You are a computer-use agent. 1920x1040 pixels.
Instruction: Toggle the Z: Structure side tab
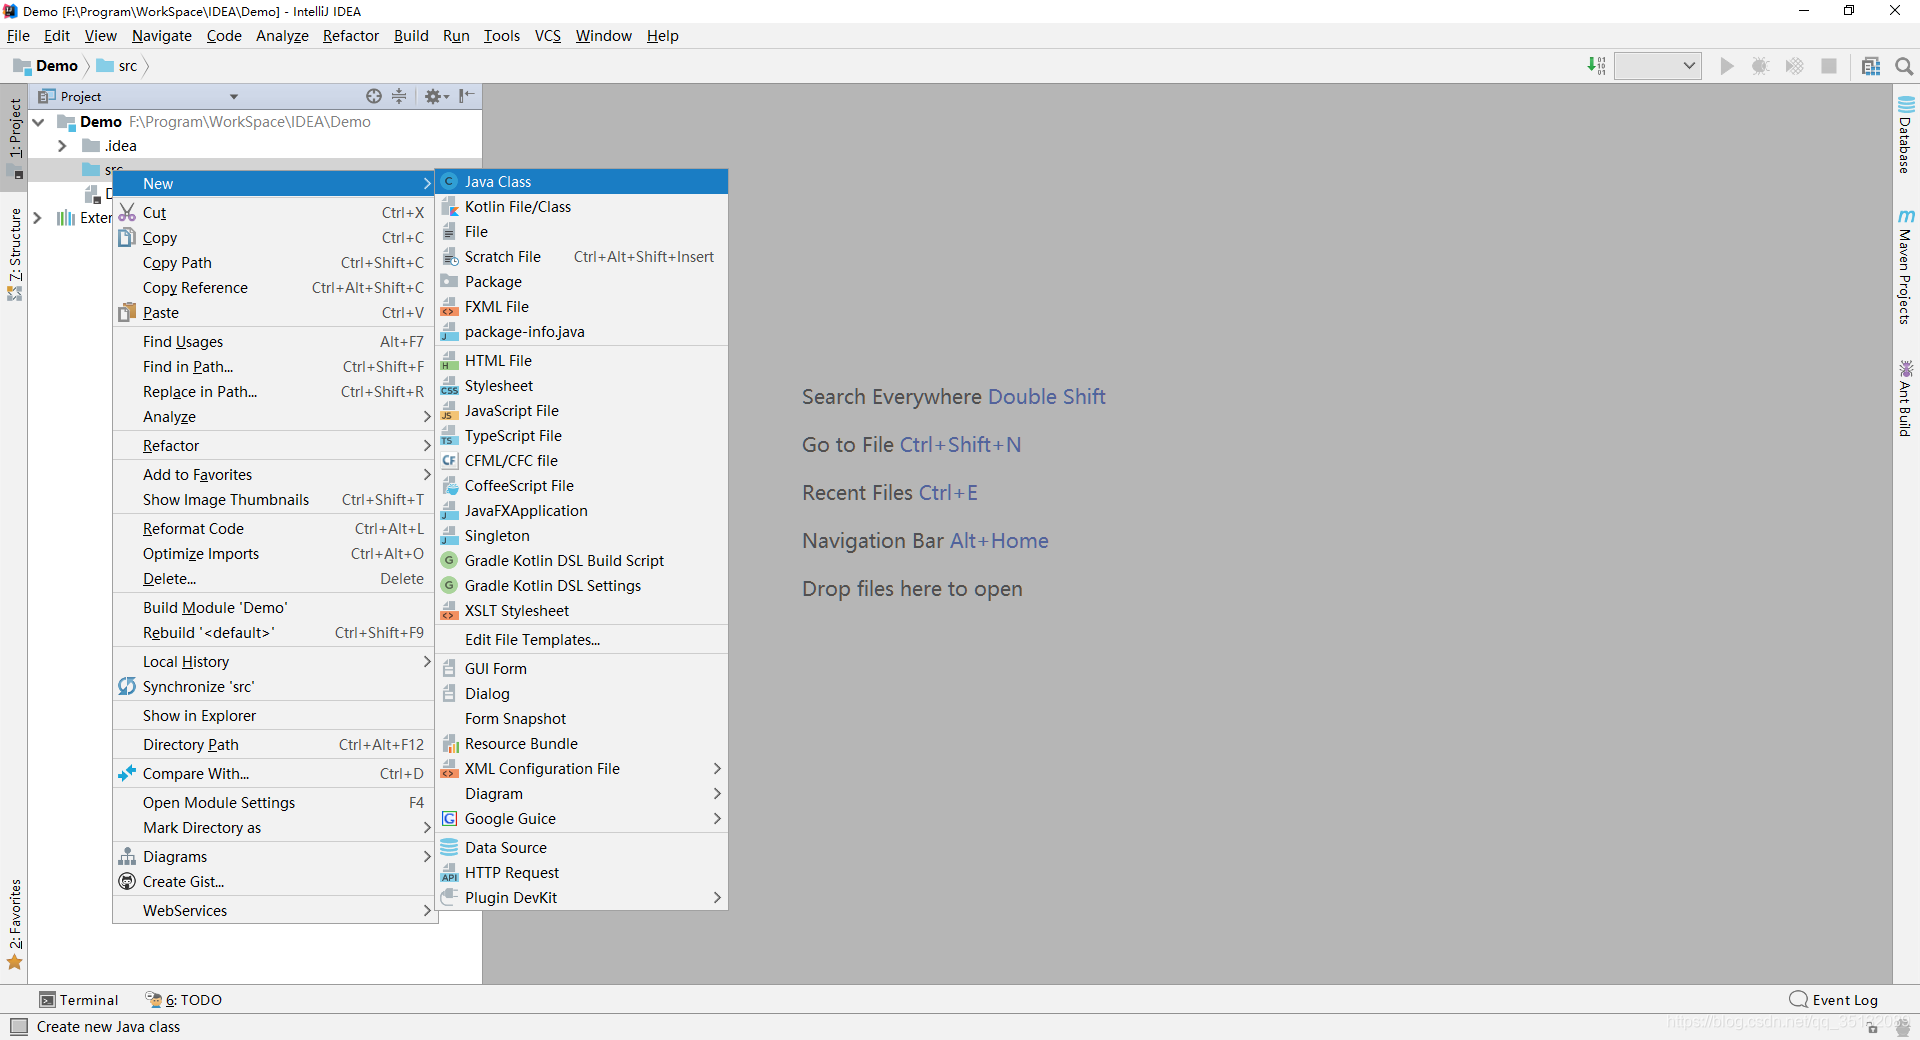[15, 253]
